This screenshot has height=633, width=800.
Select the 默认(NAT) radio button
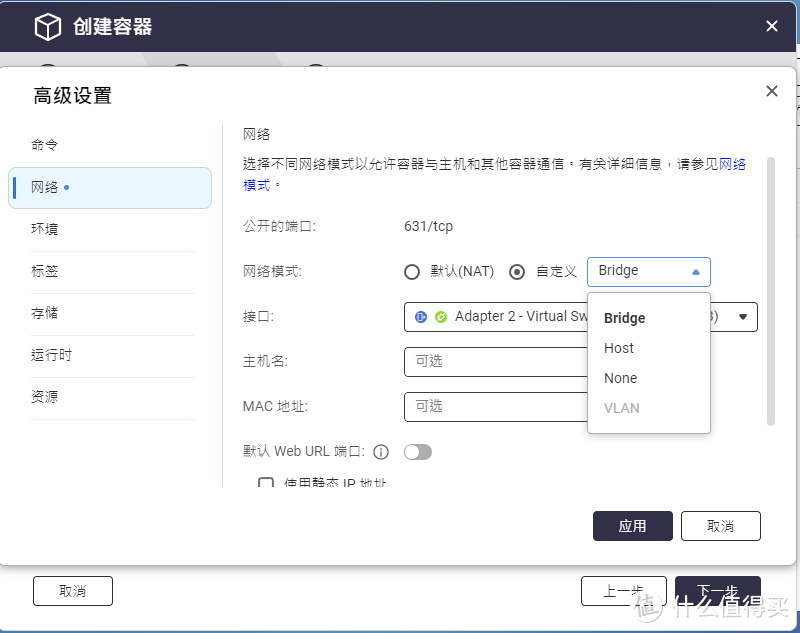[411, 271]
